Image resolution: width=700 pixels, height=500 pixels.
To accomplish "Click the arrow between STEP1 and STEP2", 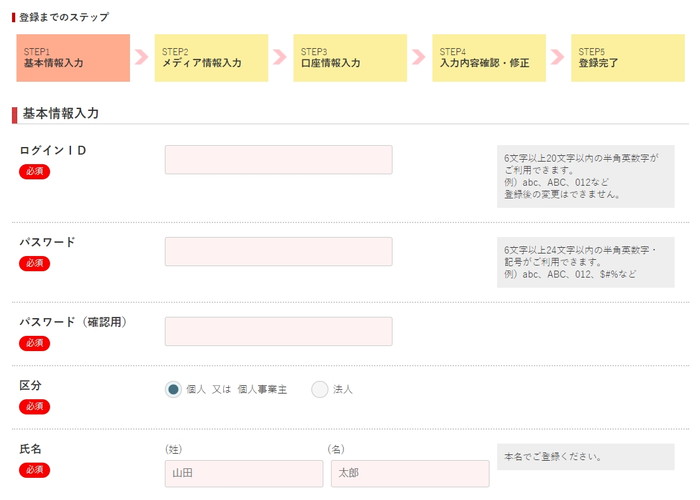I will pos(142,57).
